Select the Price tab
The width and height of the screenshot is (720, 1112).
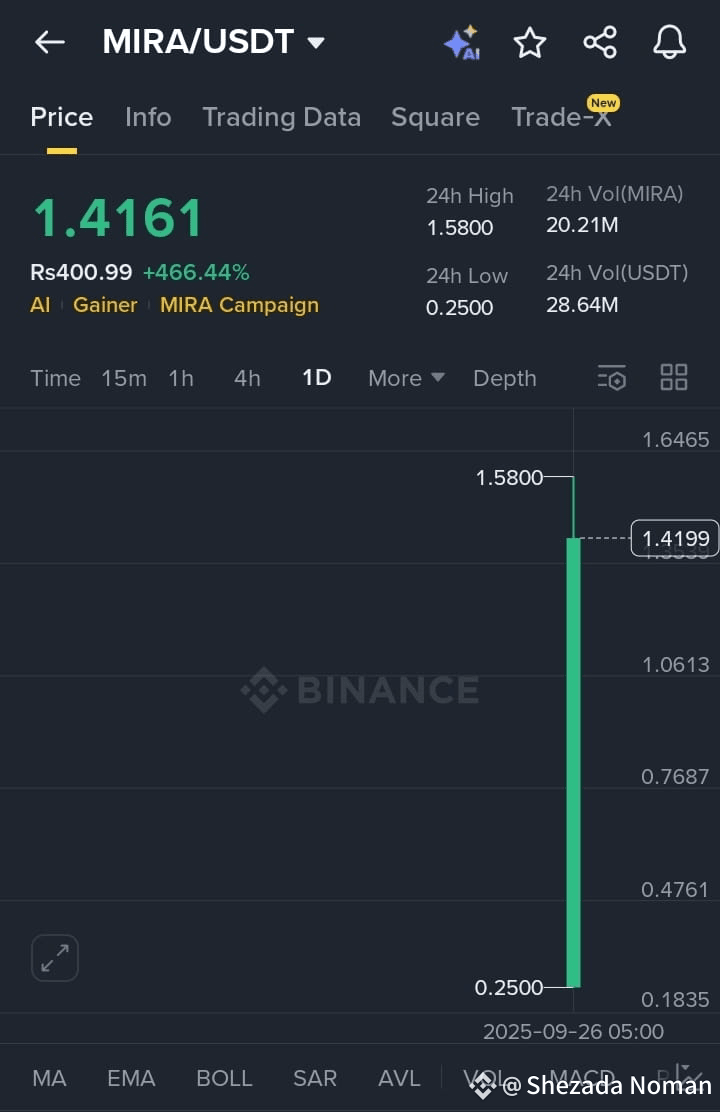62,117
